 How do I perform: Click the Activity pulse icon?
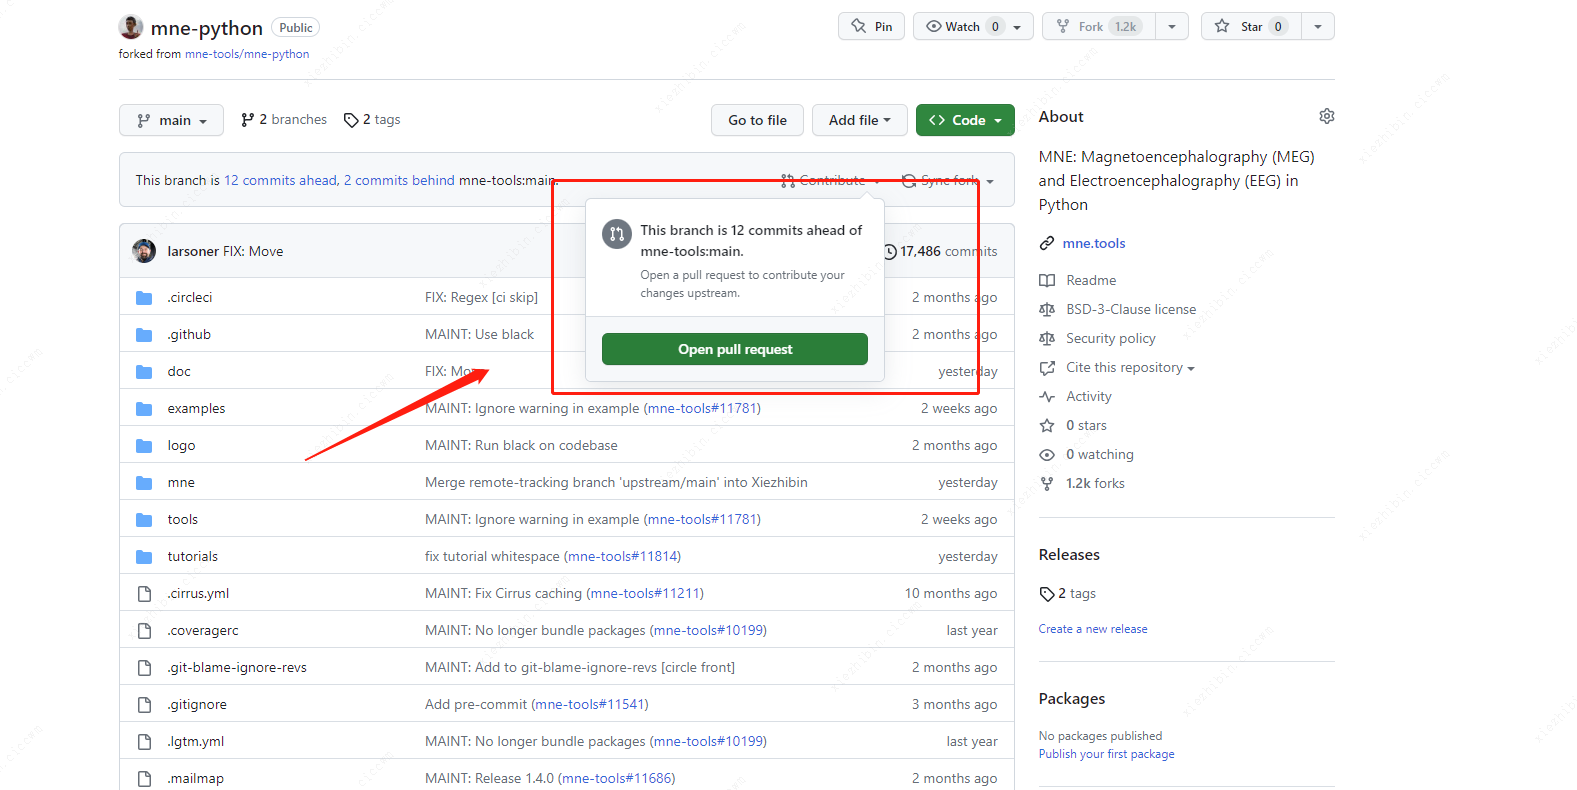[1047, 396]
